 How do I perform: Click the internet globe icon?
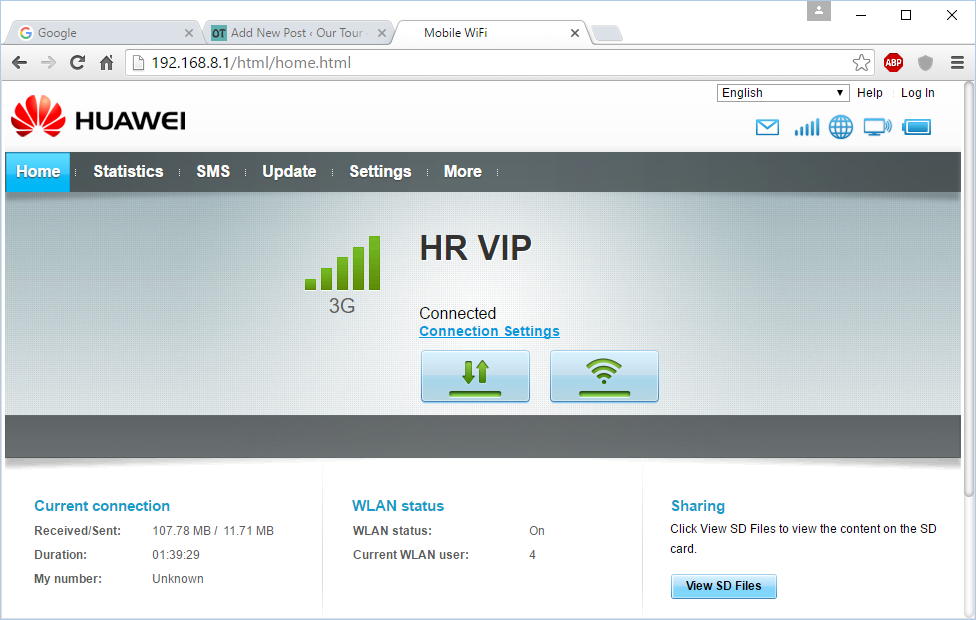841,127
